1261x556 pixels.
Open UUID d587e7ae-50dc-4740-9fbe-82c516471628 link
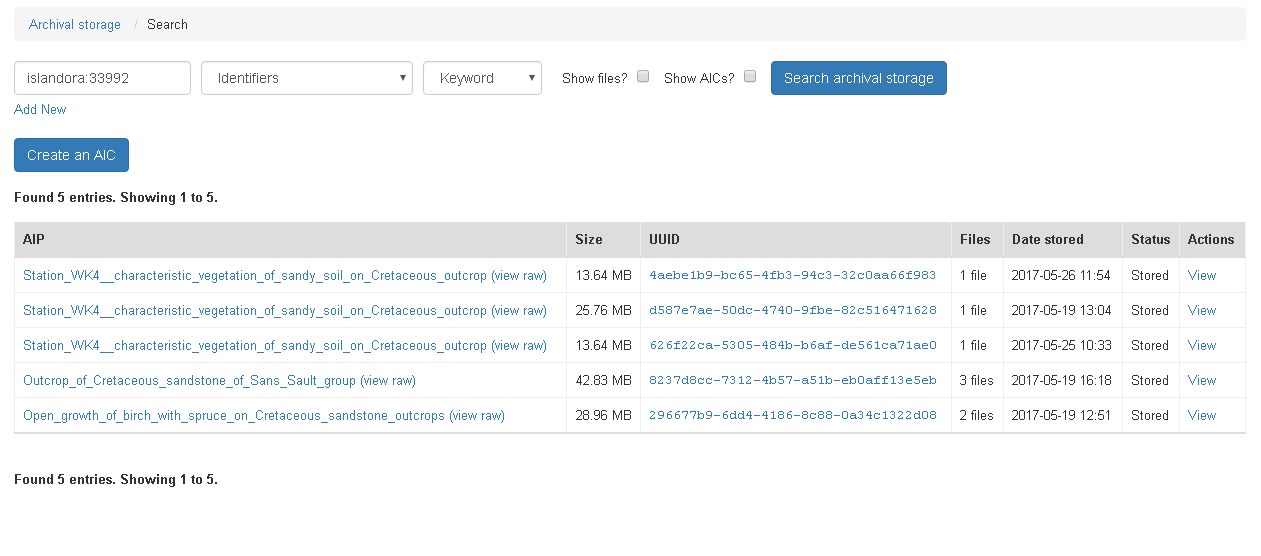[793, 310]
